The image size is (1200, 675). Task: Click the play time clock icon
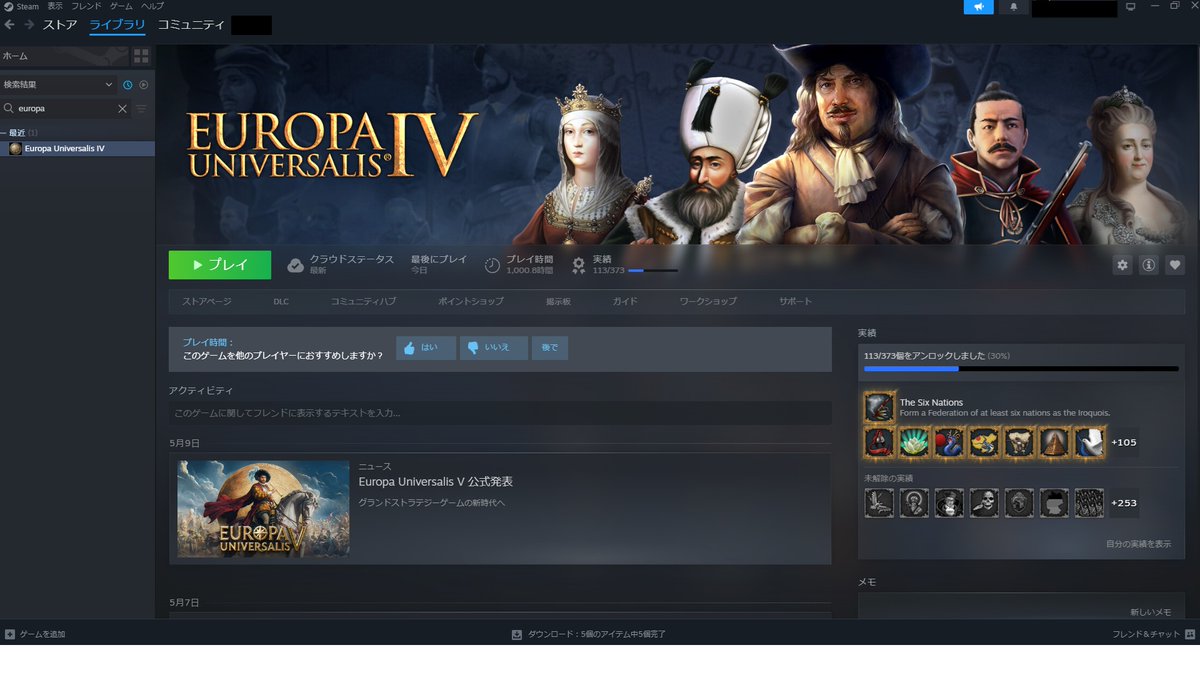[492, 265]
